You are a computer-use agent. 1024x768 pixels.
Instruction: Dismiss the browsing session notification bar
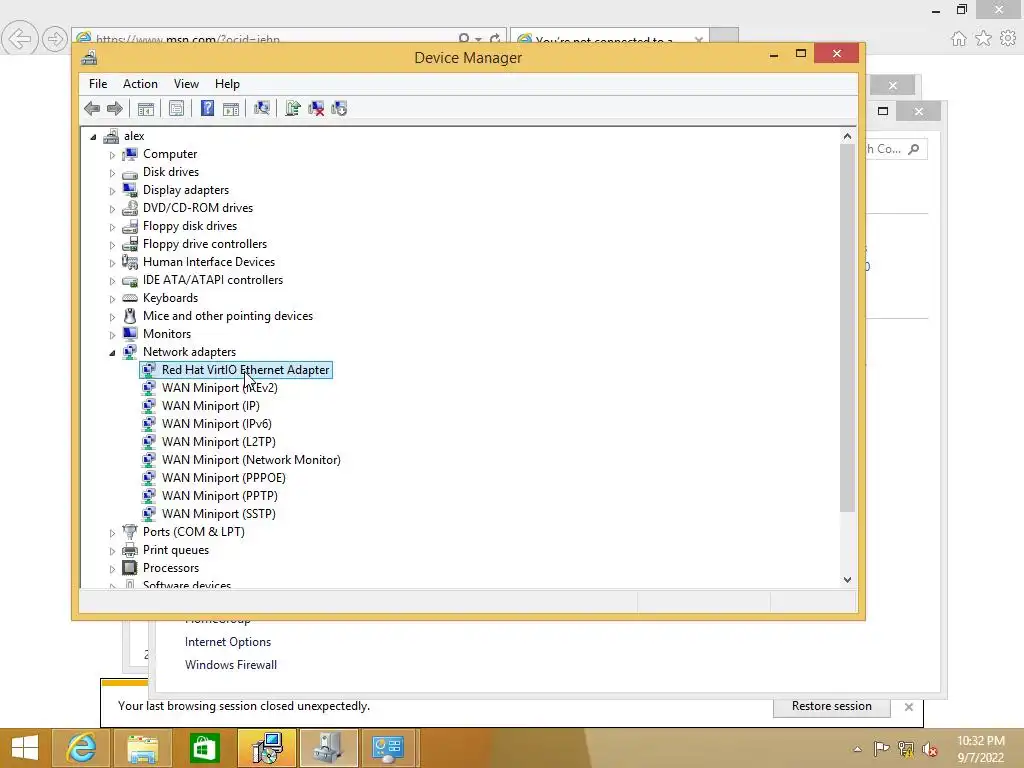pos(908,707)
